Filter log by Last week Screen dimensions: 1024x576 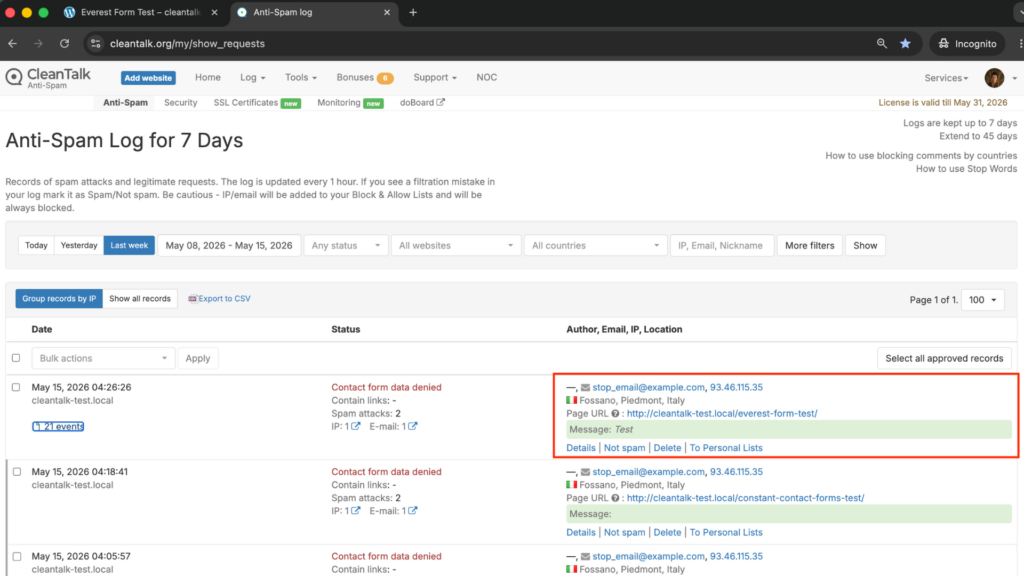pos(129,246)
